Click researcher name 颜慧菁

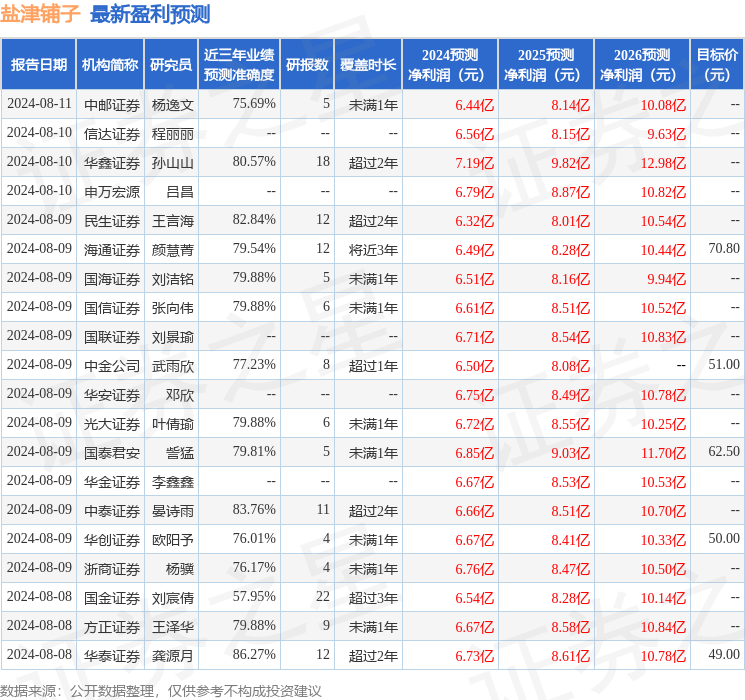pos(172,250)
